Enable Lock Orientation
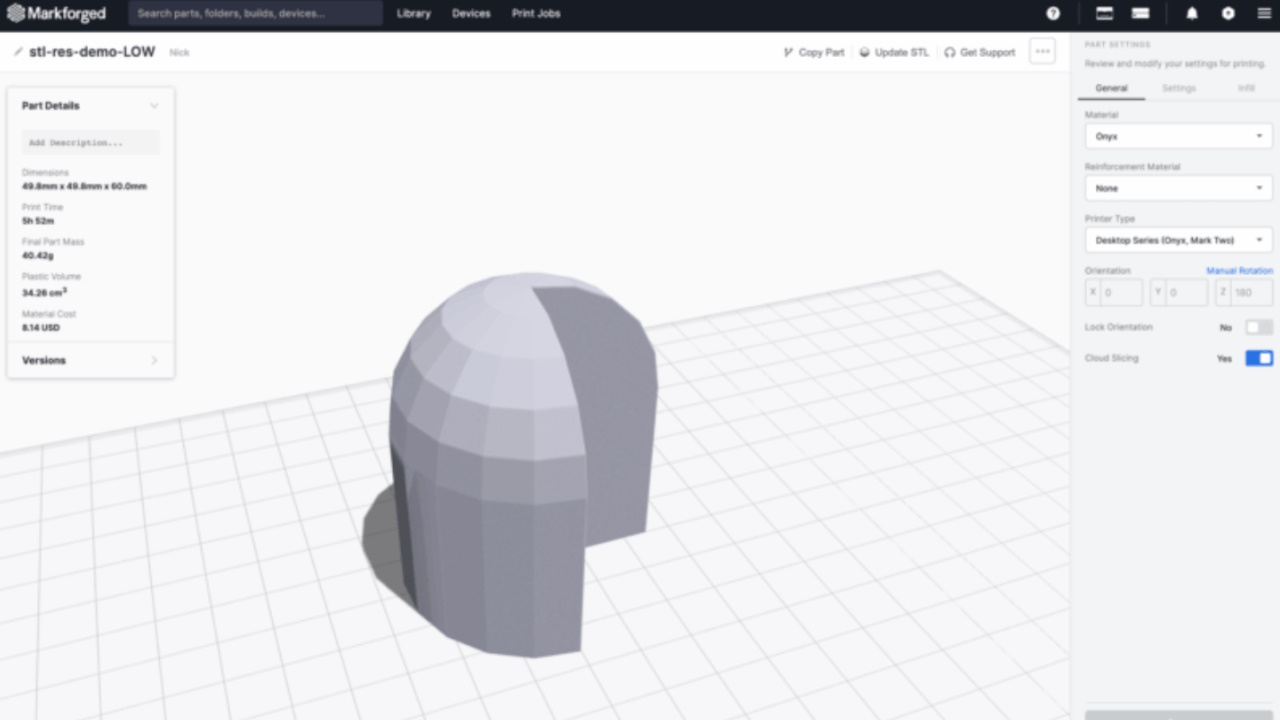The width and height of the screenshot is (1280, 720). pos(1258,327)
